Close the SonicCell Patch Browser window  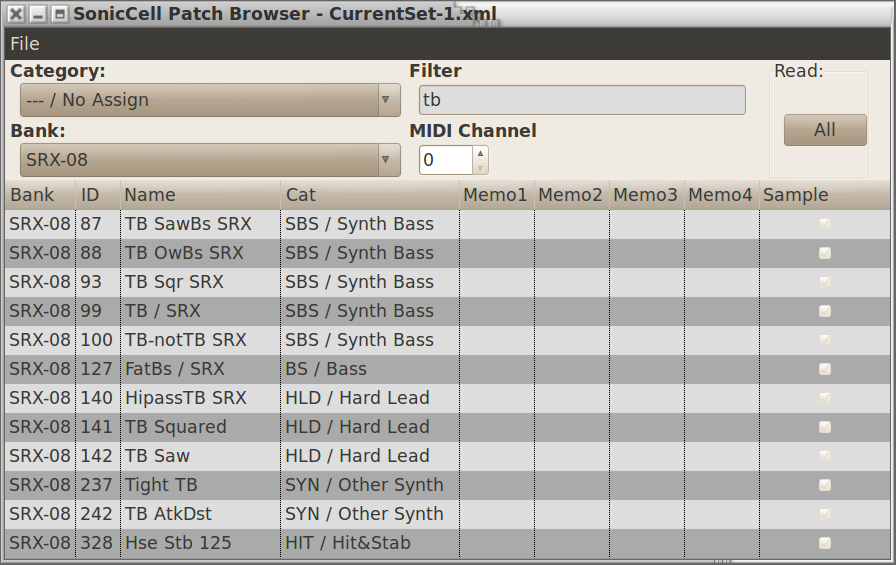click(x=16, y=14)
